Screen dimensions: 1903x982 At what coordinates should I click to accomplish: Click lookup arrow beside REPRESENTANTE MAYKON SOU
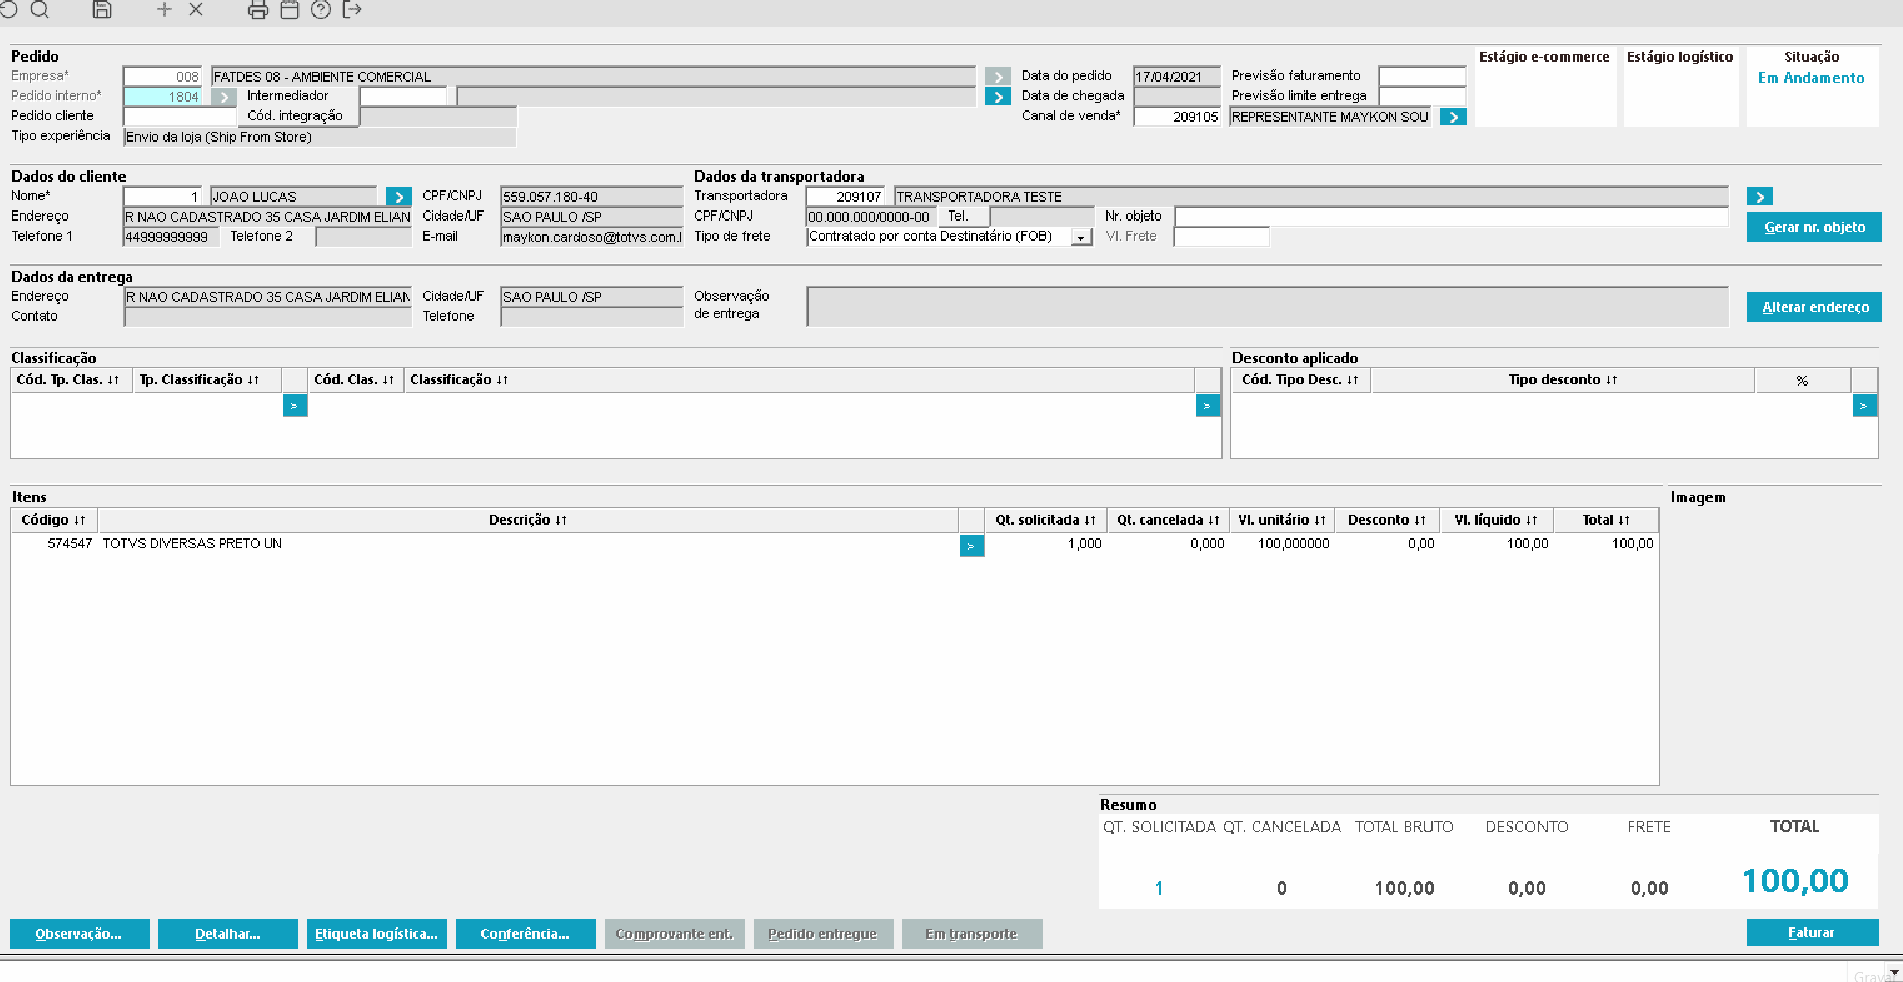click(1453, 117)
